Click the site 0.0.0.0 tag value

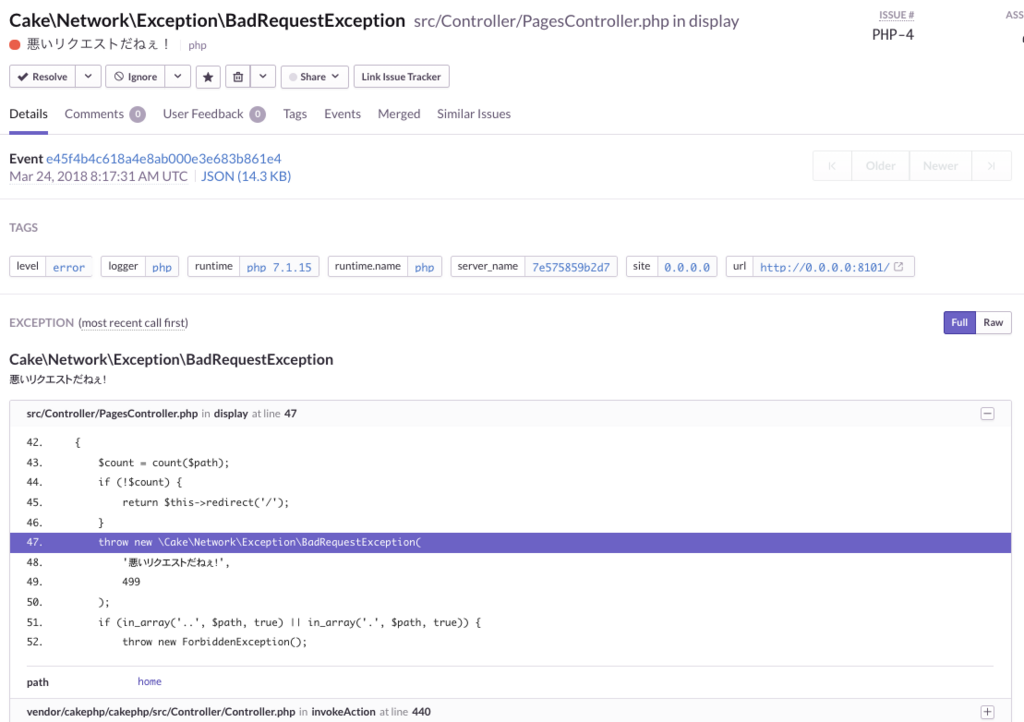(x=687, y=267)
